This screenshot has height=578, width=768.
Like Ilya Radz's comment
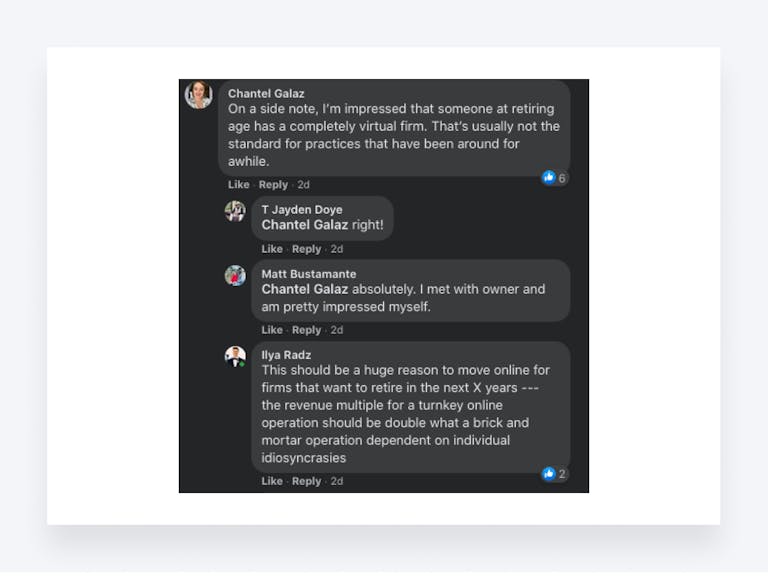(272, 481)
